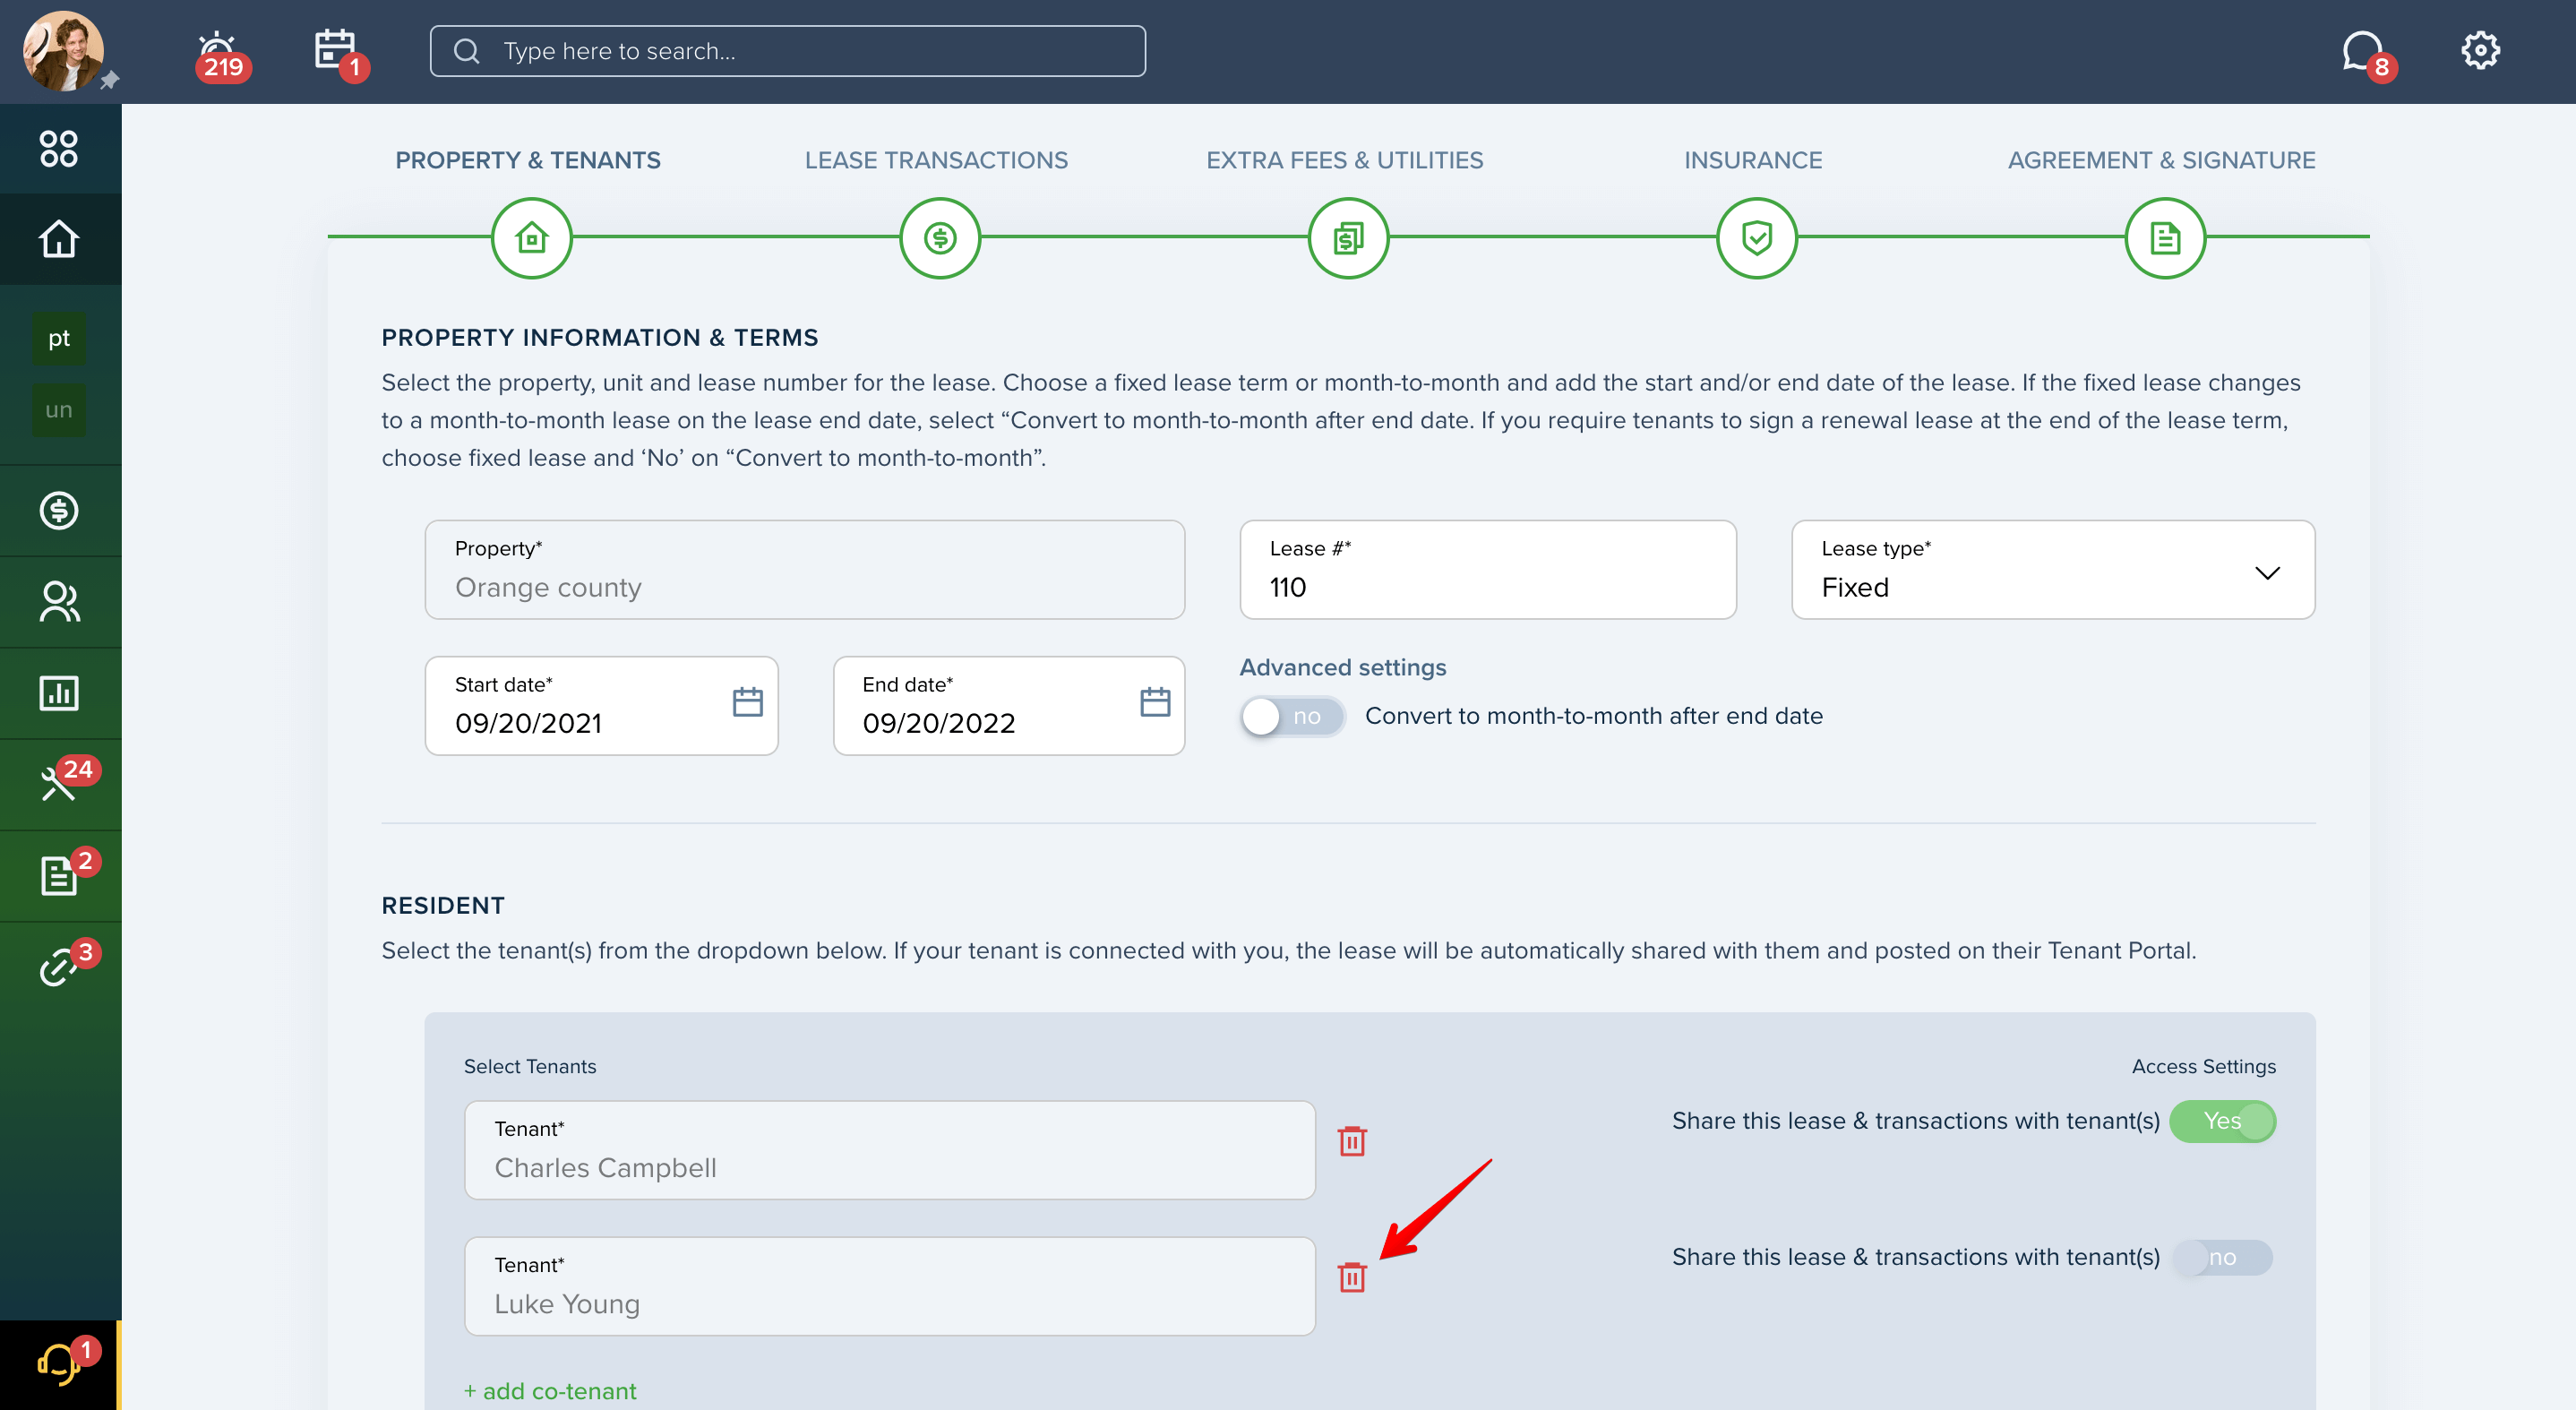Click the search magnifier icon
This screenshot has width=2576, height=1410.
467,51
